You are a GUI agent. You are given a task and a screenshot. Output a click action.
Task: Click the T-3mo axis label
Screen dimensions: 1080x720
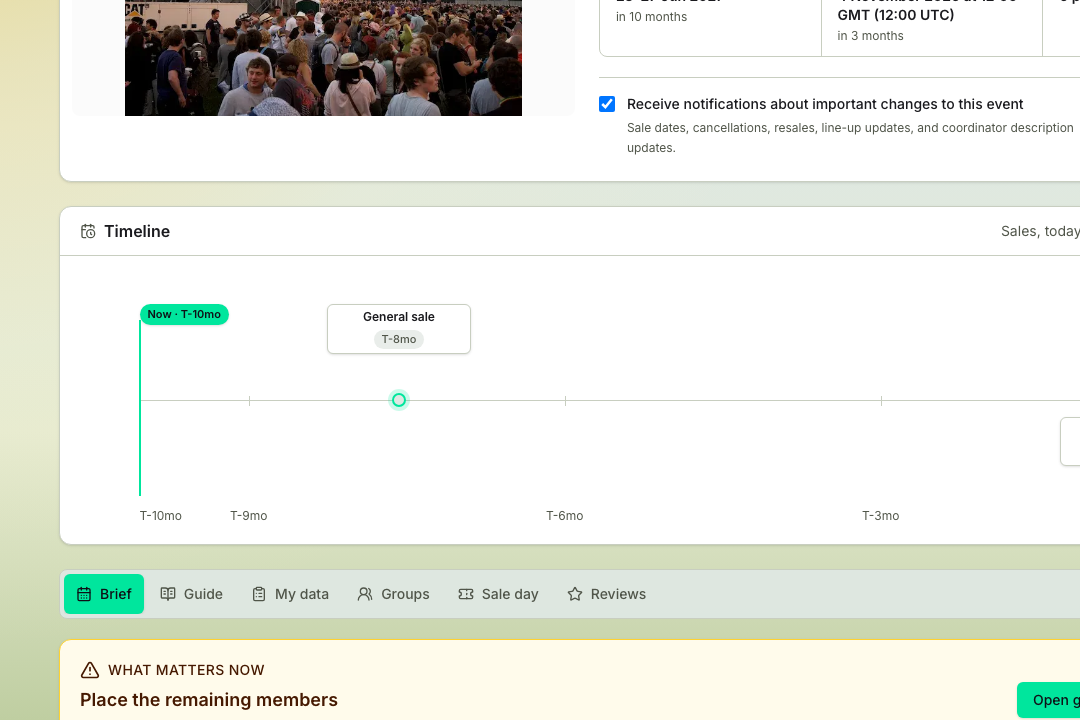click(x=881, y=515)
